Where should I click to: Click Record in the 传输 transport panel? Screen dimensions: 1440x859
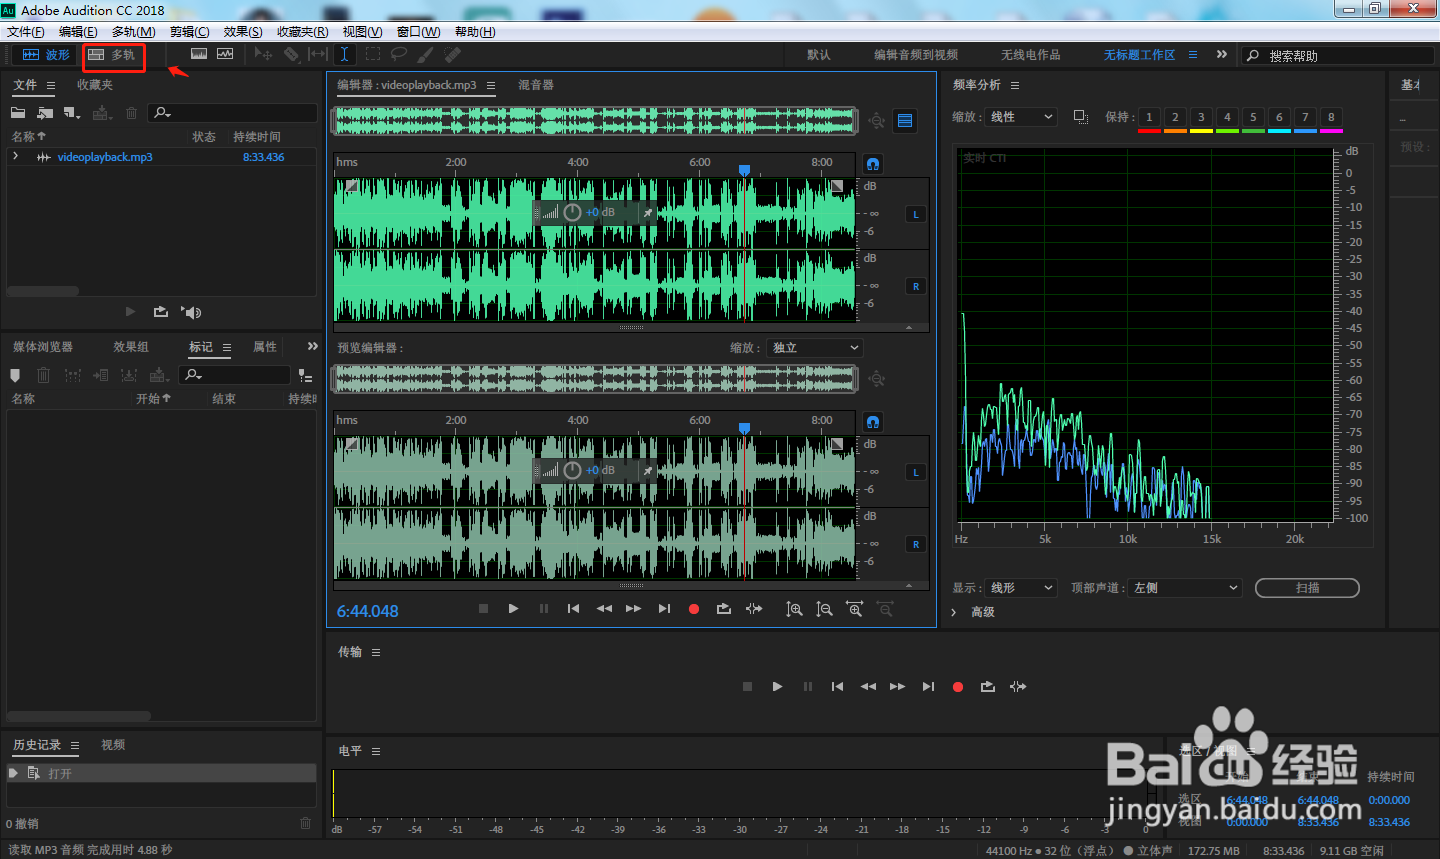[x=958, y=687]
